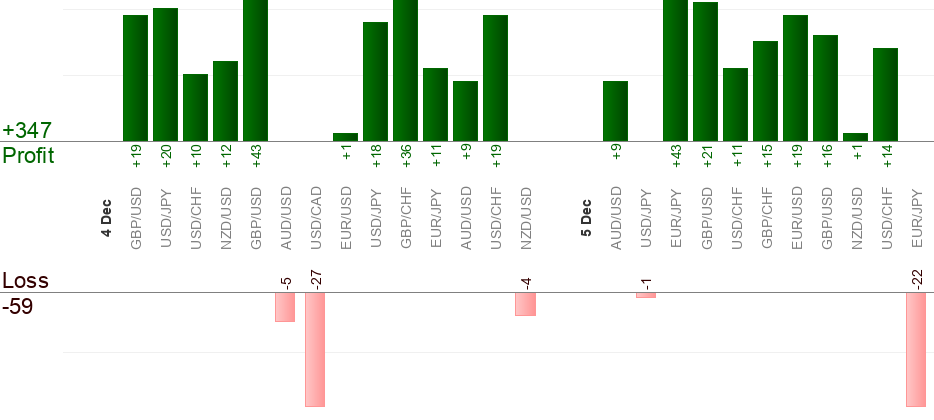Viewport: 934px width, 420px height.
Task: Select the USD/CHF +14 profit bar
Action: (x=885, y=94)
